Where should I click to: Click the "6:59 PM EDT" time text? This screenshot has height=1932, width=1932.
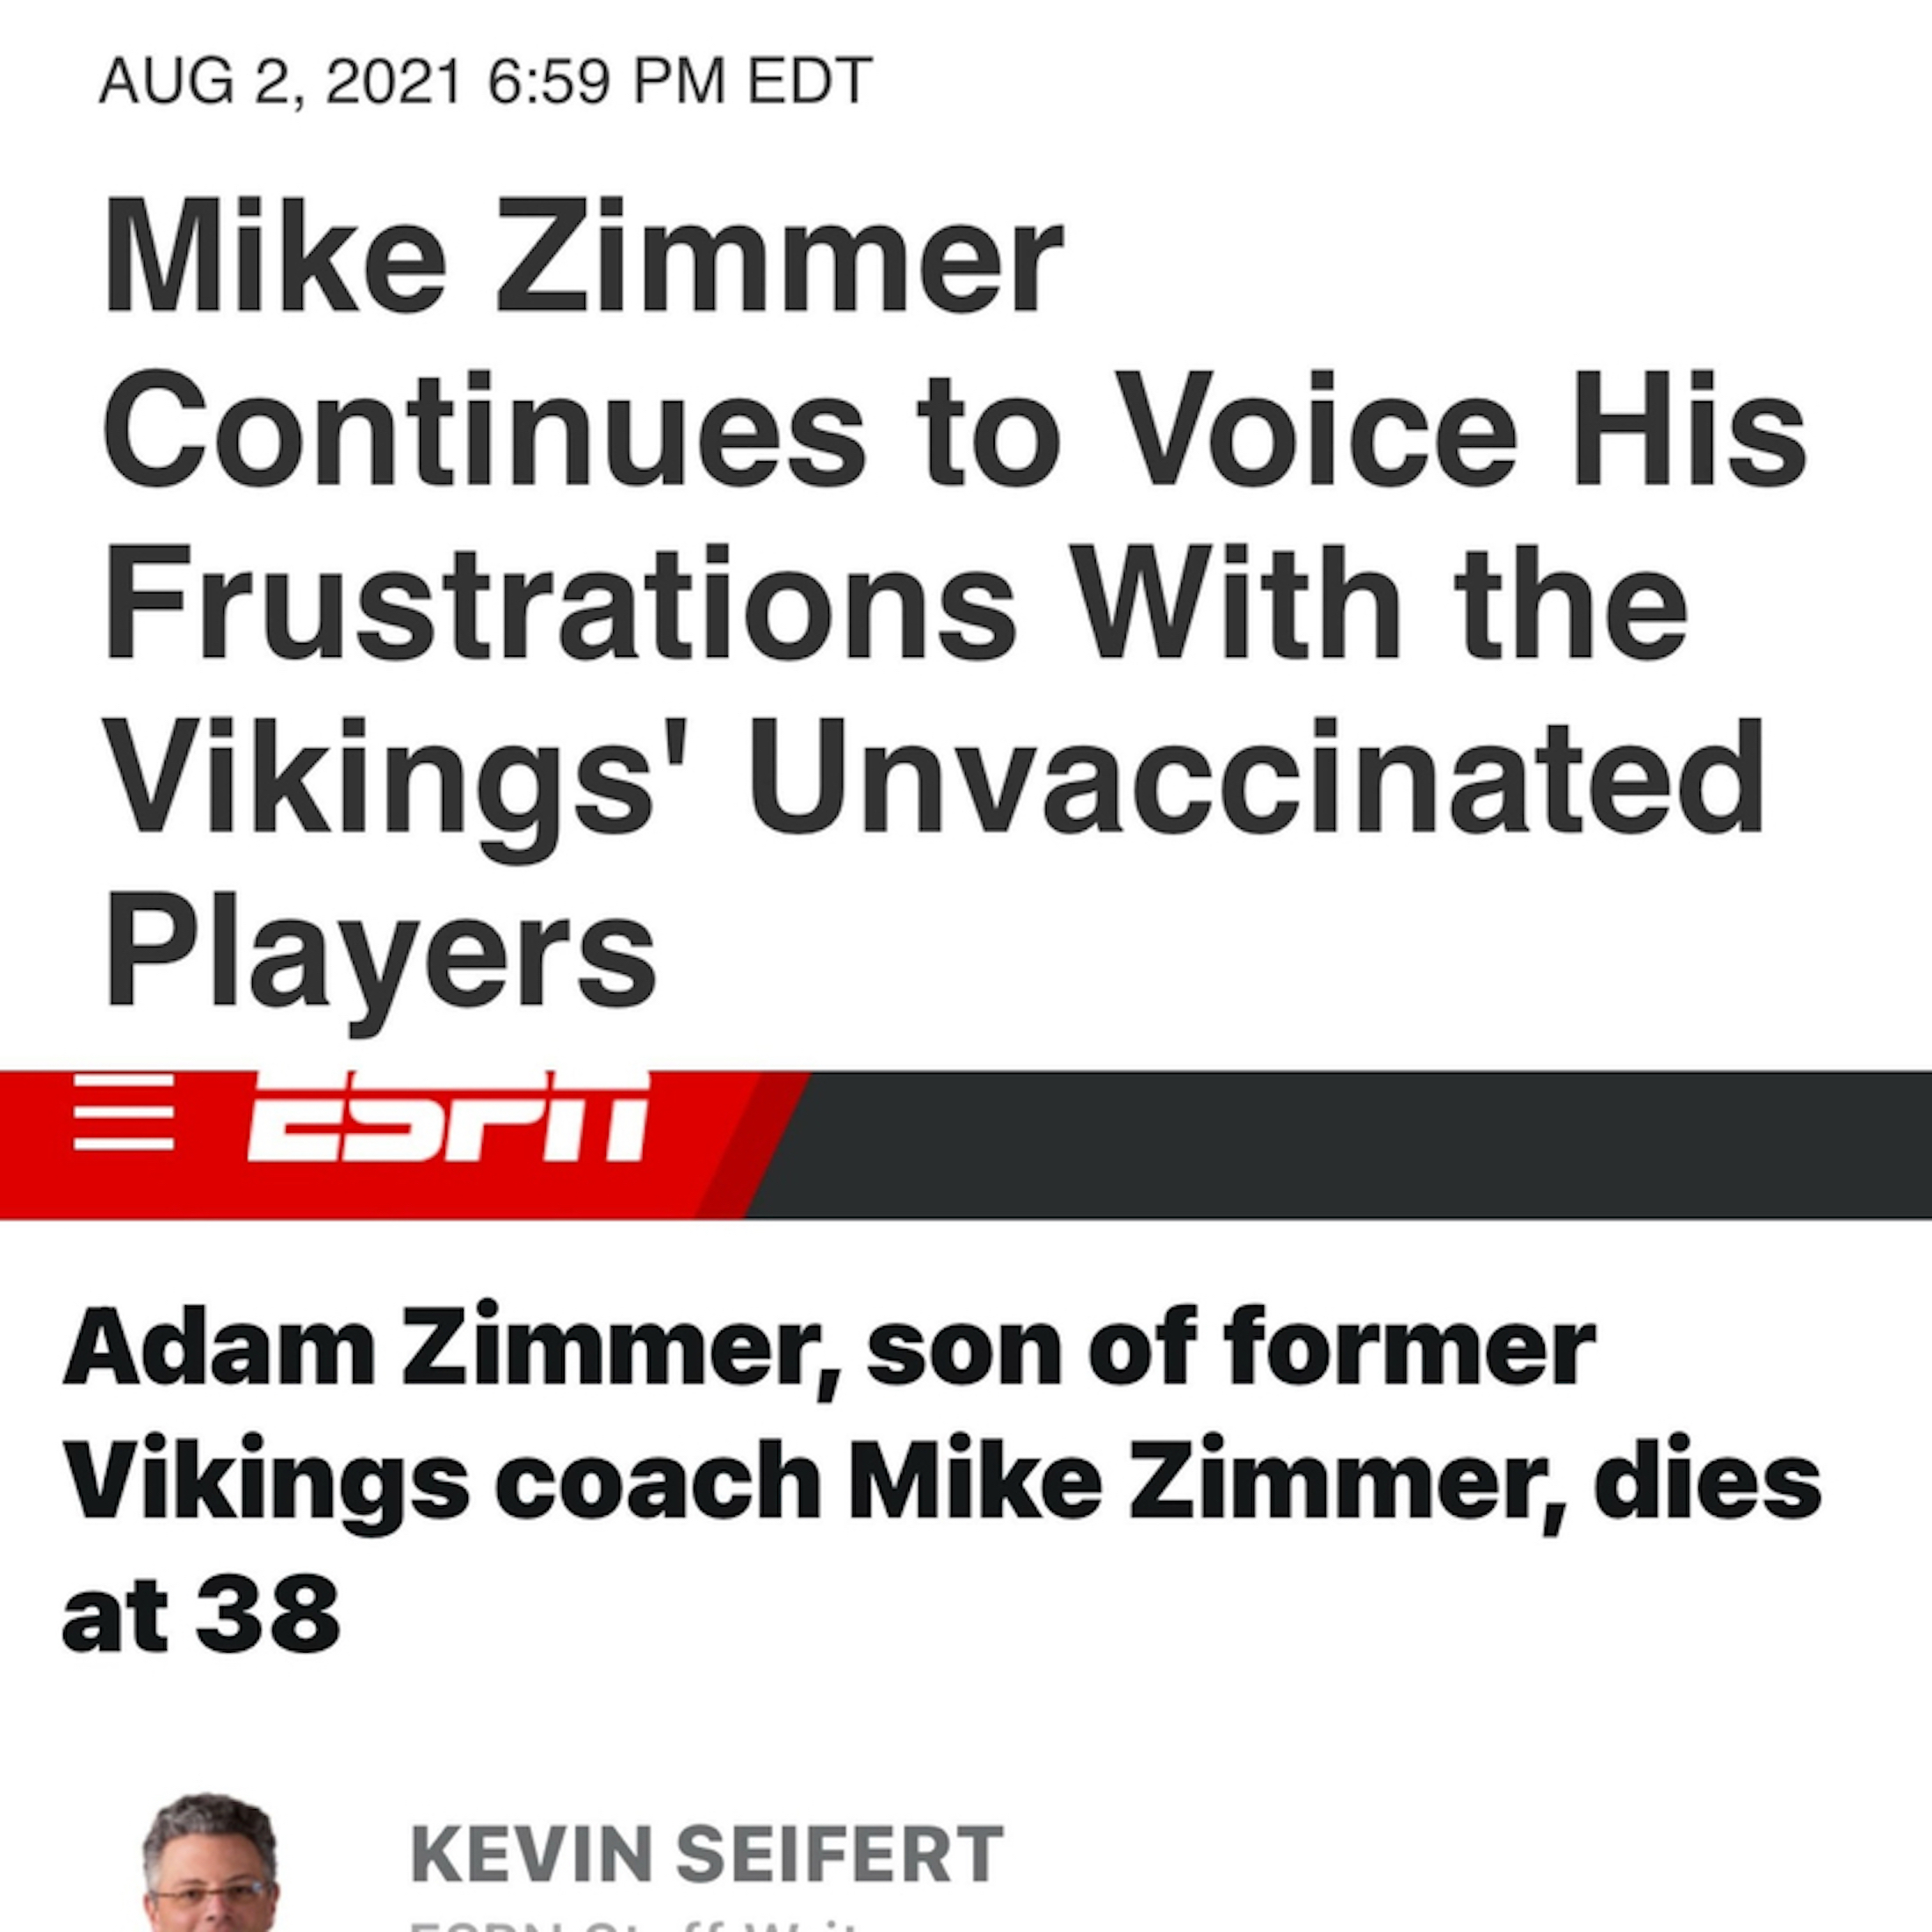point(680,81)
